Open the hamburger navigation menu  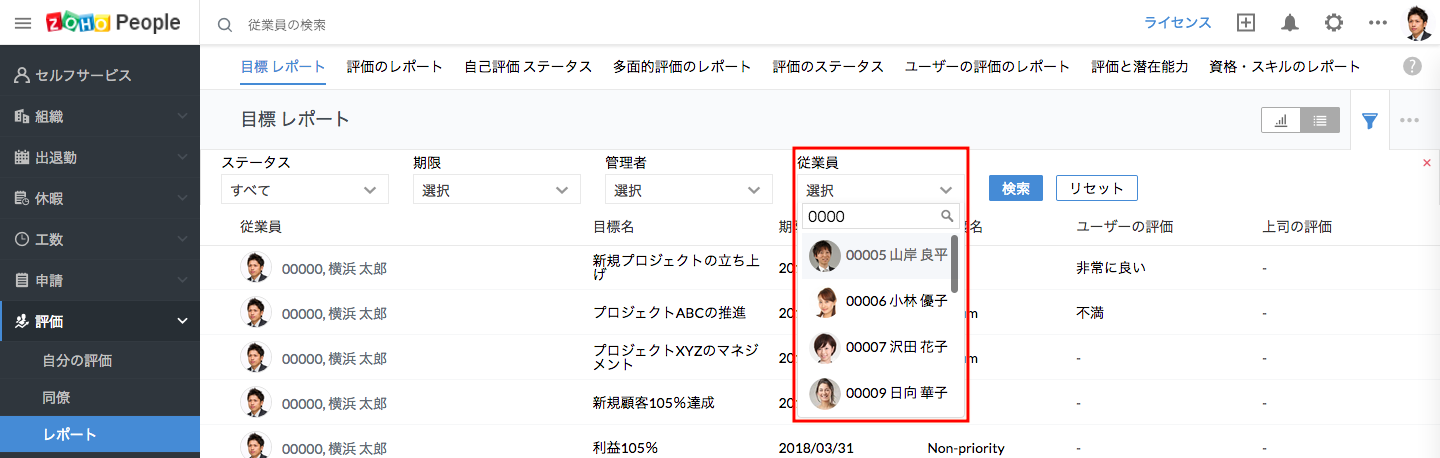click(22, 23)
